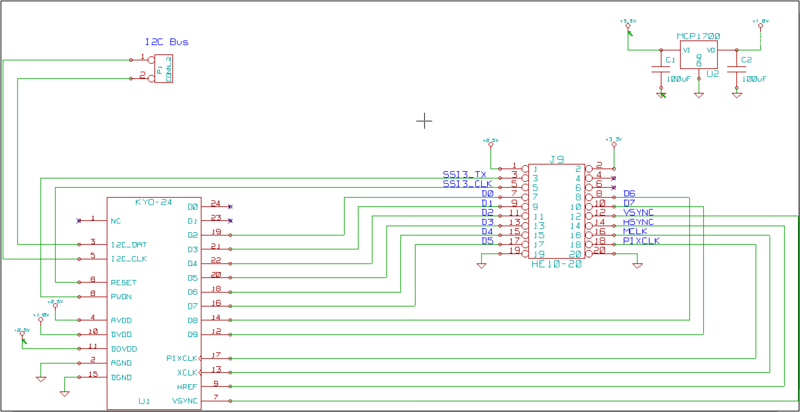Viewport: 800px width, 412px height.
Task: Select the I2C Bus title text
Action: [x=166, y=42]
